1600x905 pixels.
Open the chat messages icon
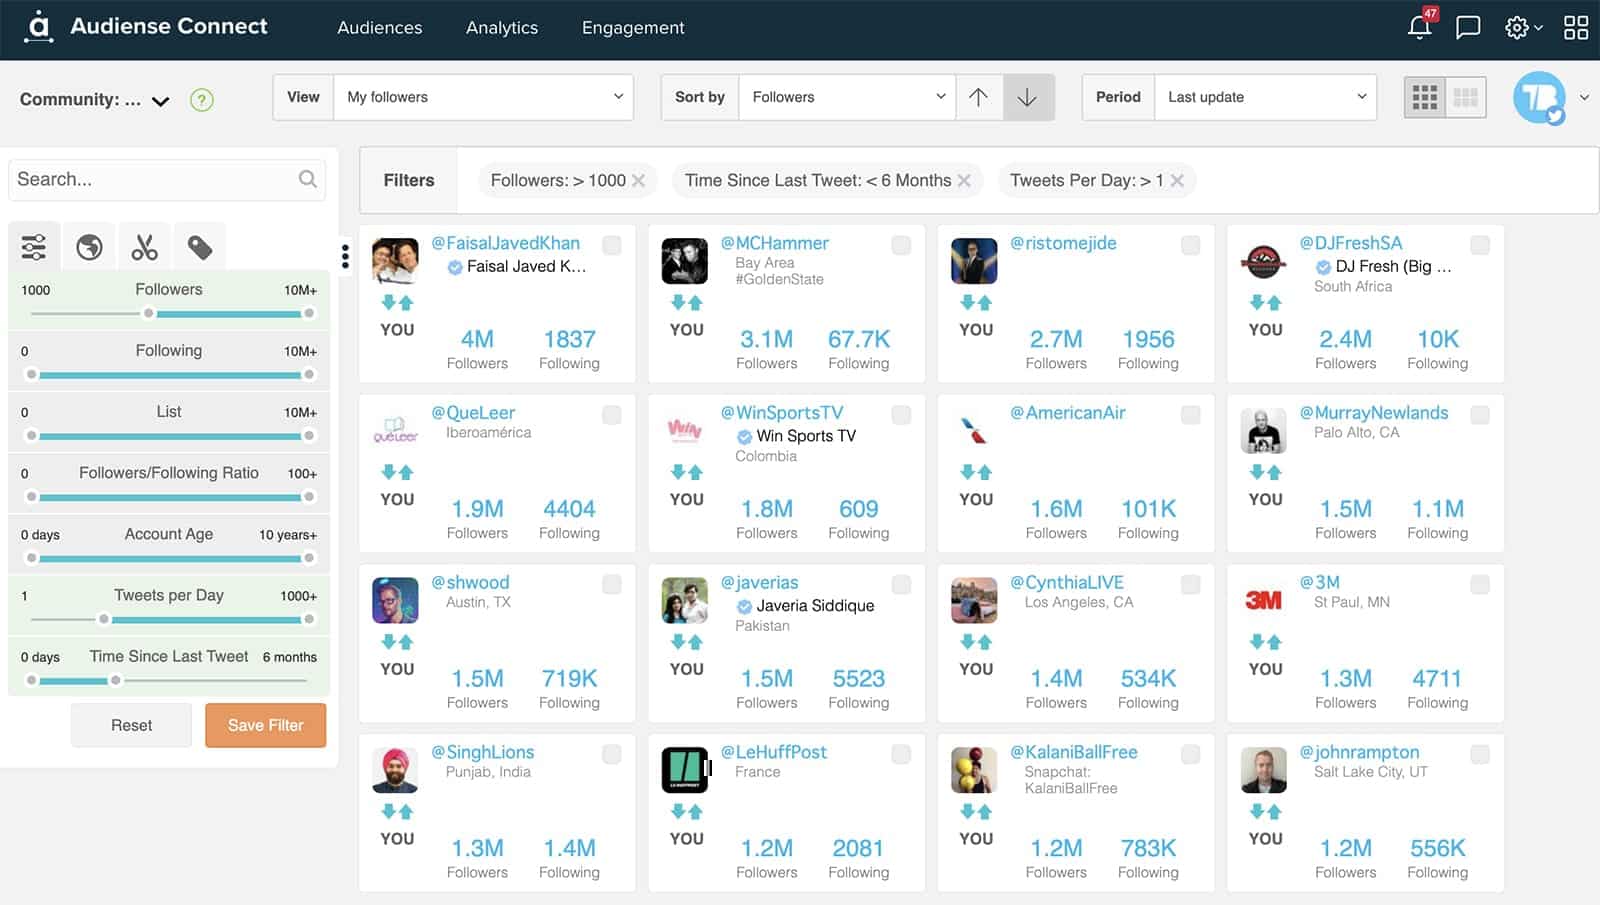pos(1469,27)
